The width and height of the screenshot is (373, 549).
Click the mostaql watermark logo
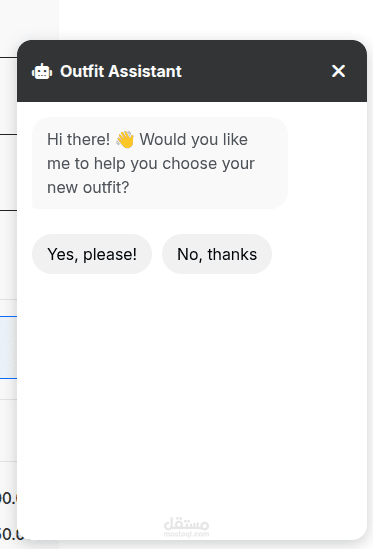(x=186, y=524)
